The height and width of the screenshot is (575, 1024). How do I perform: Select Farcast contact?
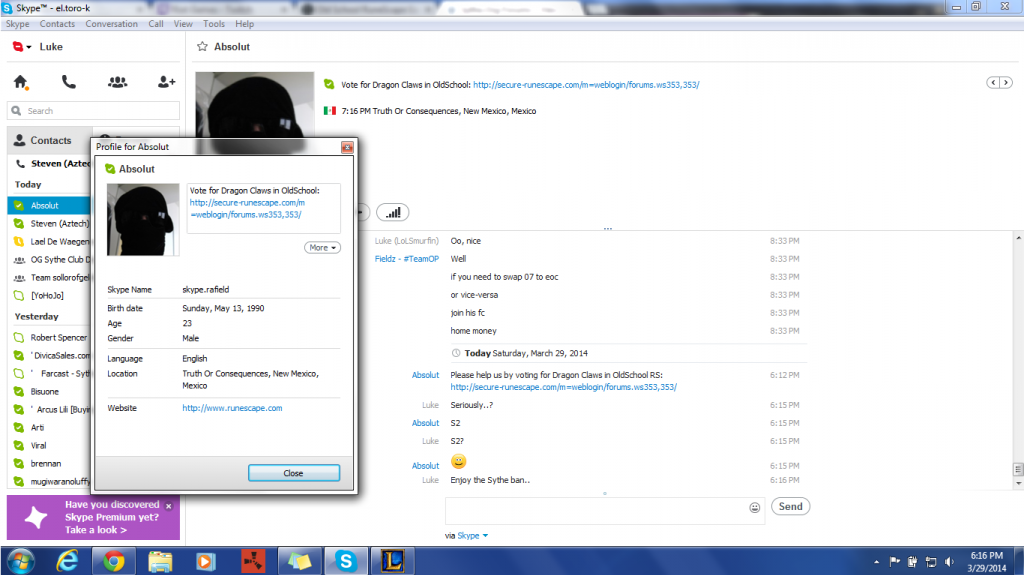tap(50, 373)
